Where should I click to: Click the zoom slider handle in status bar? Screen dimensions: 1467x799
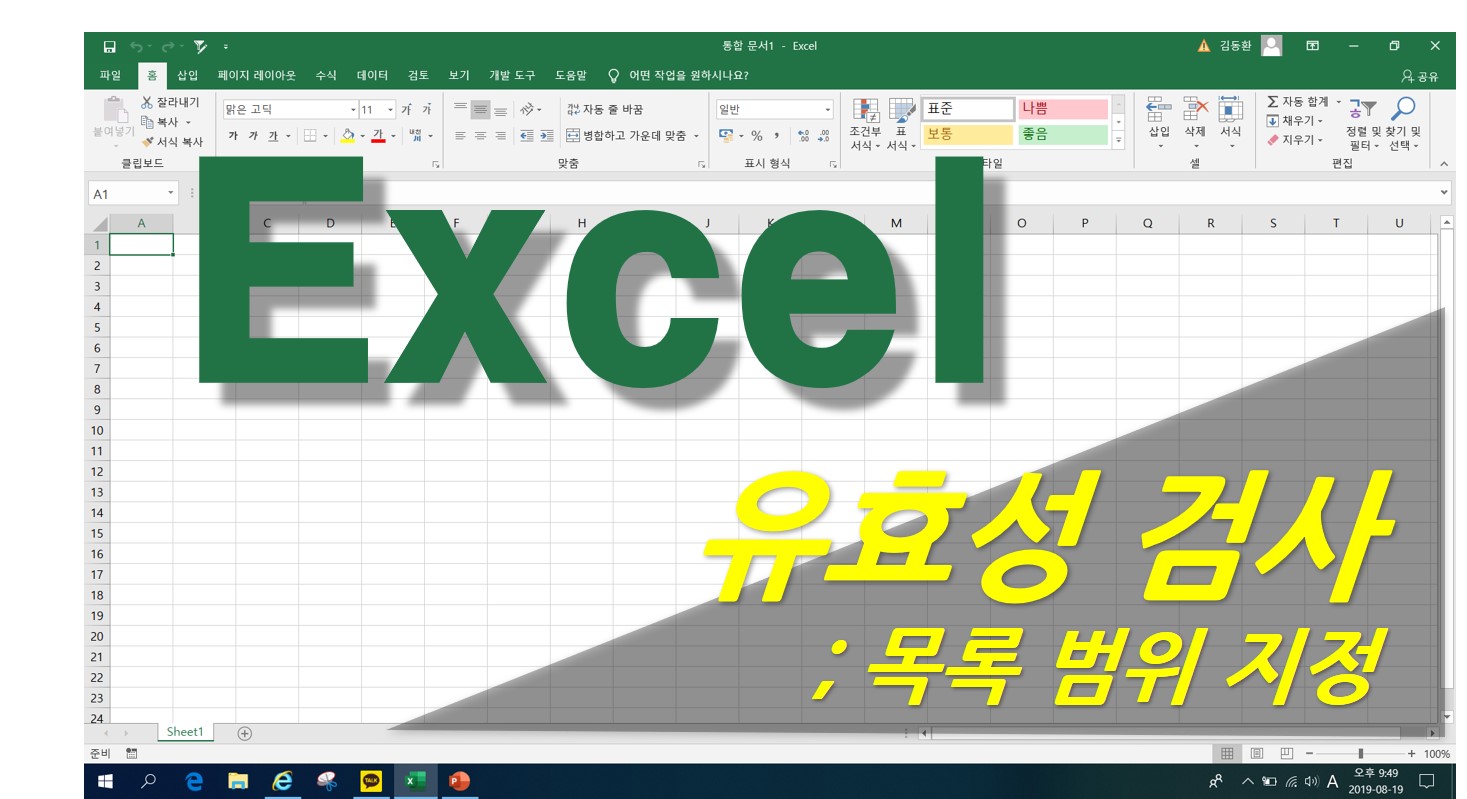point(1360,753)
